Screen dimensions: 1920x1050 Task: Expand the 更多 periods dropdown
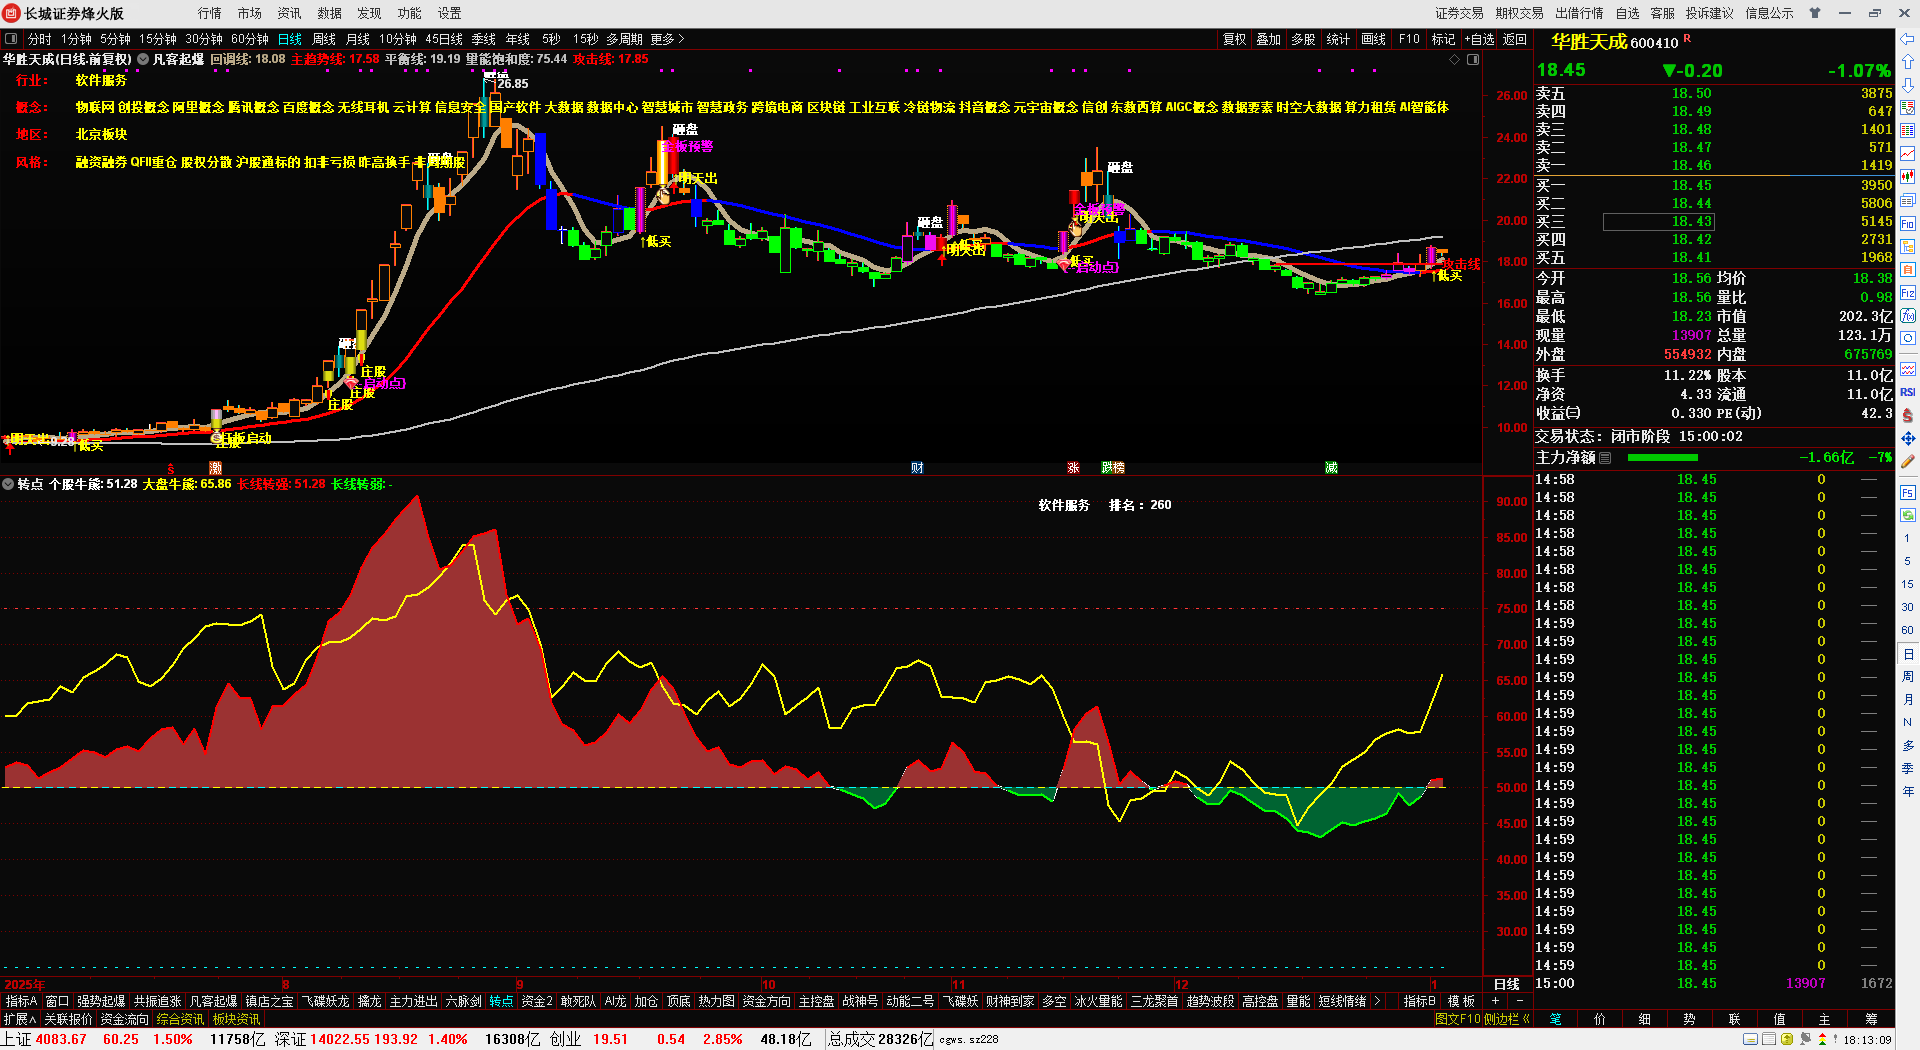667,39
